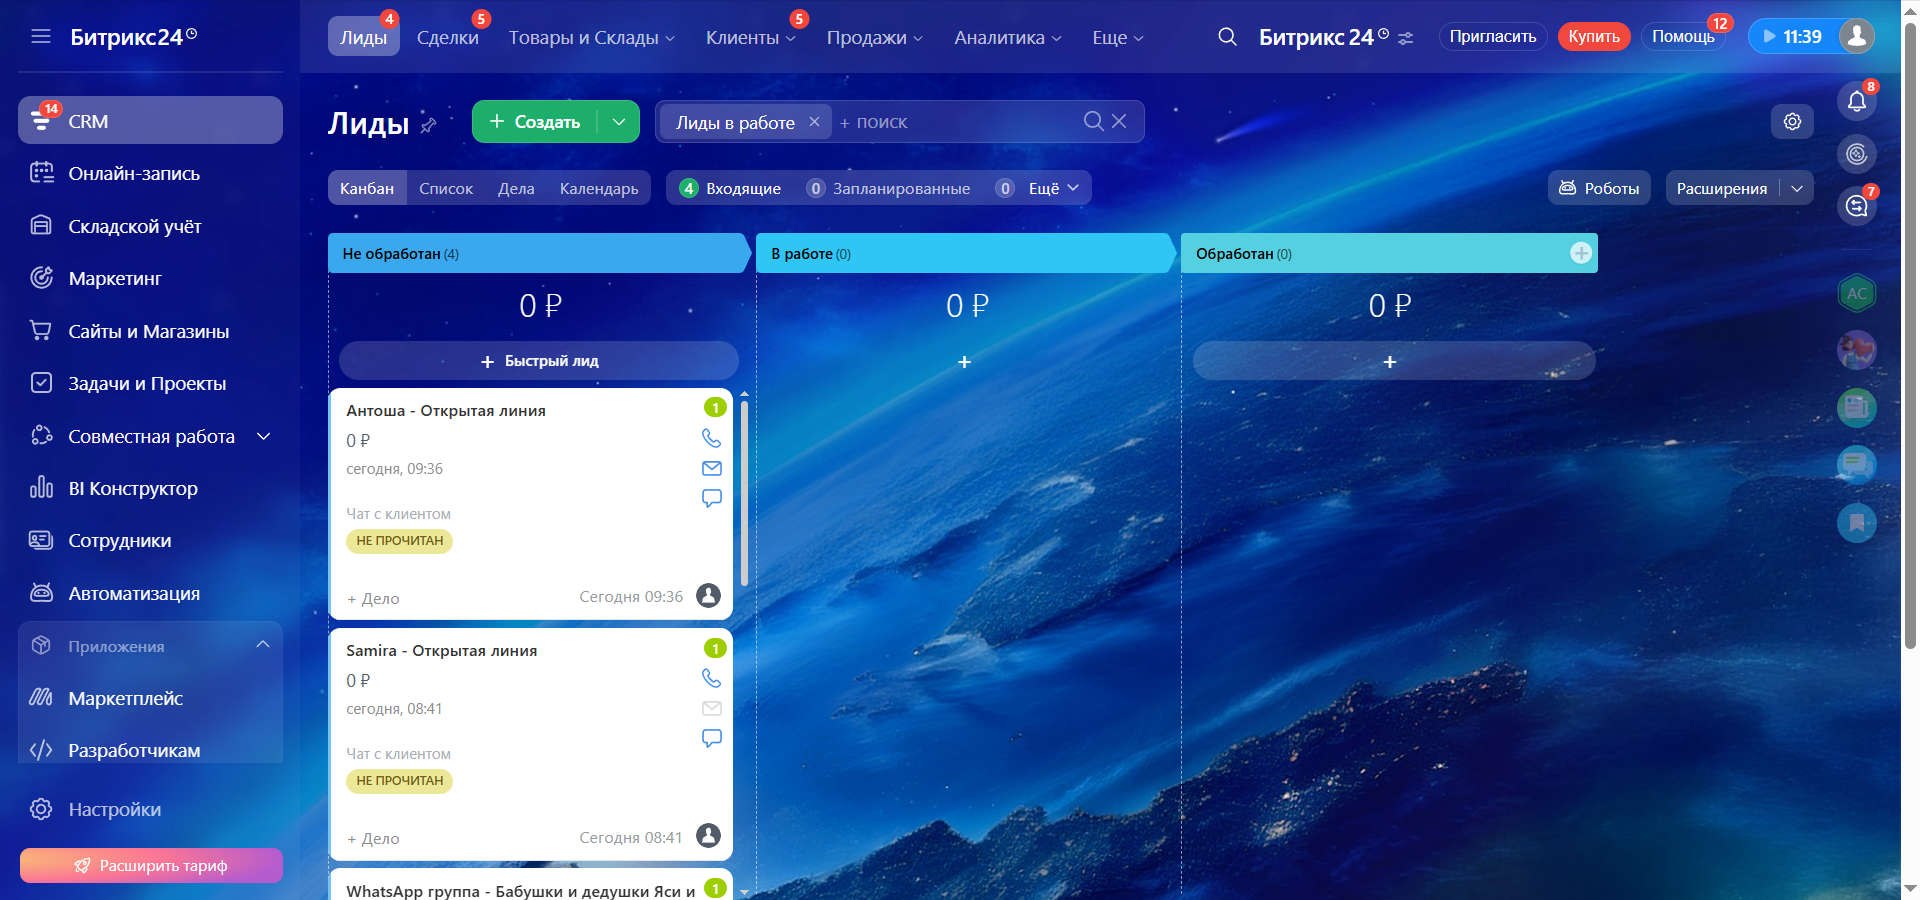Image resolution: width=1920 pixels, height=900 pixels.
Task: Click the Расширить тариф button
Action: point(151,865)
